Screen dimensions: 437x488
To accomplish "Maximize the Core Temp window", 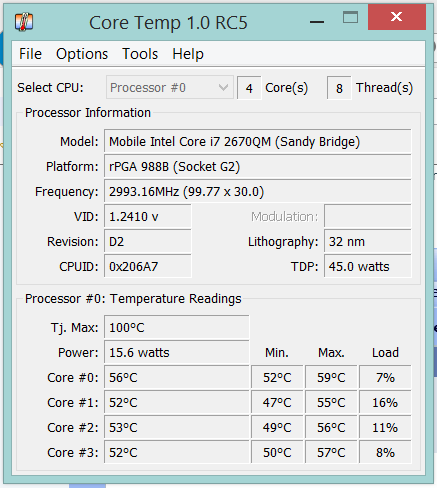I will tap(350, 17).
